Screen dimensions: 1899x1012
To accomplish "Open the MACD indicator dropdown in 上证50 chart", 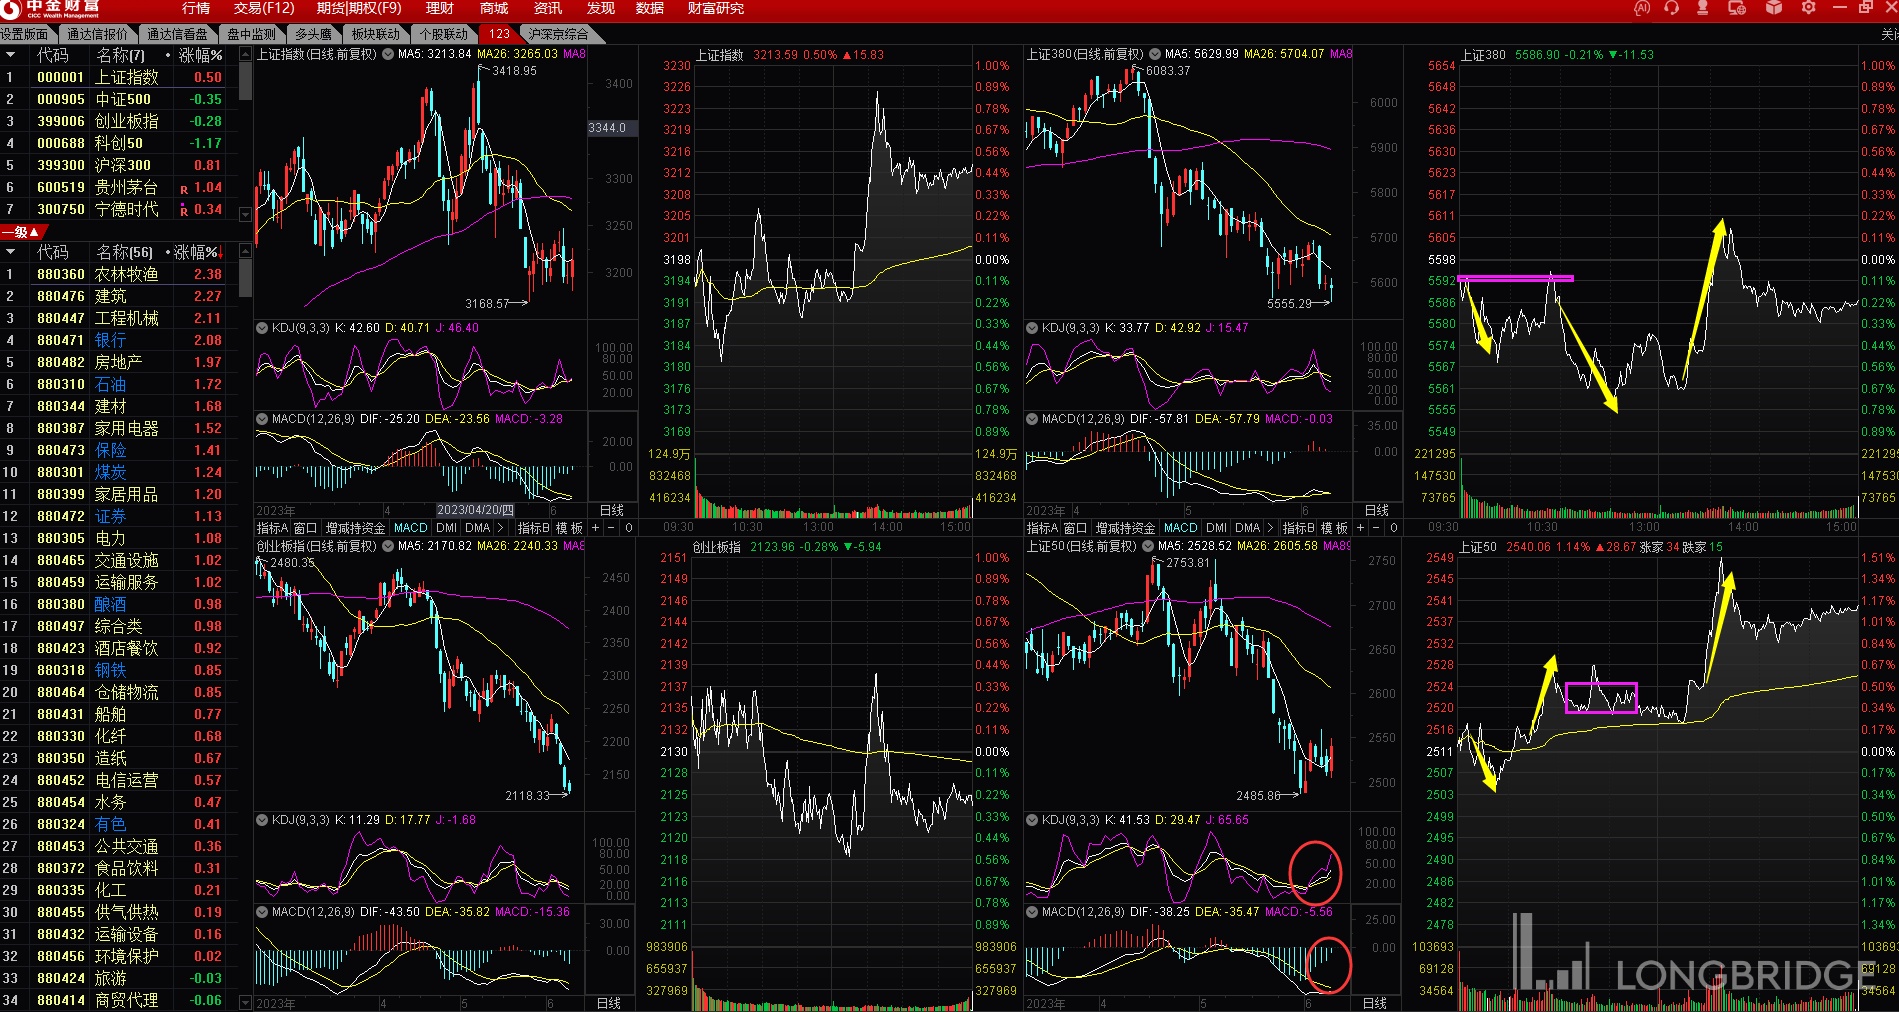I will [1032, 912].
